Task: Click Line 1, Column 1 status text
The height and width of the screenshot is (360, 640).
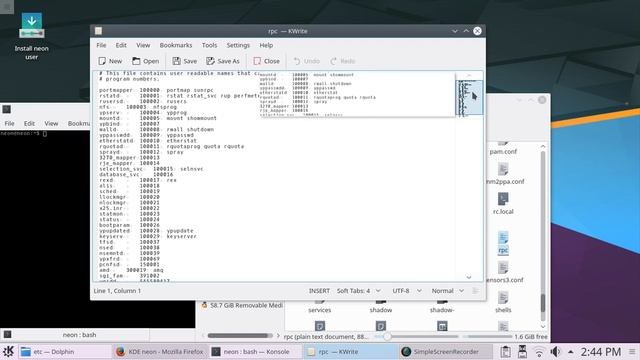Action: 117,291
